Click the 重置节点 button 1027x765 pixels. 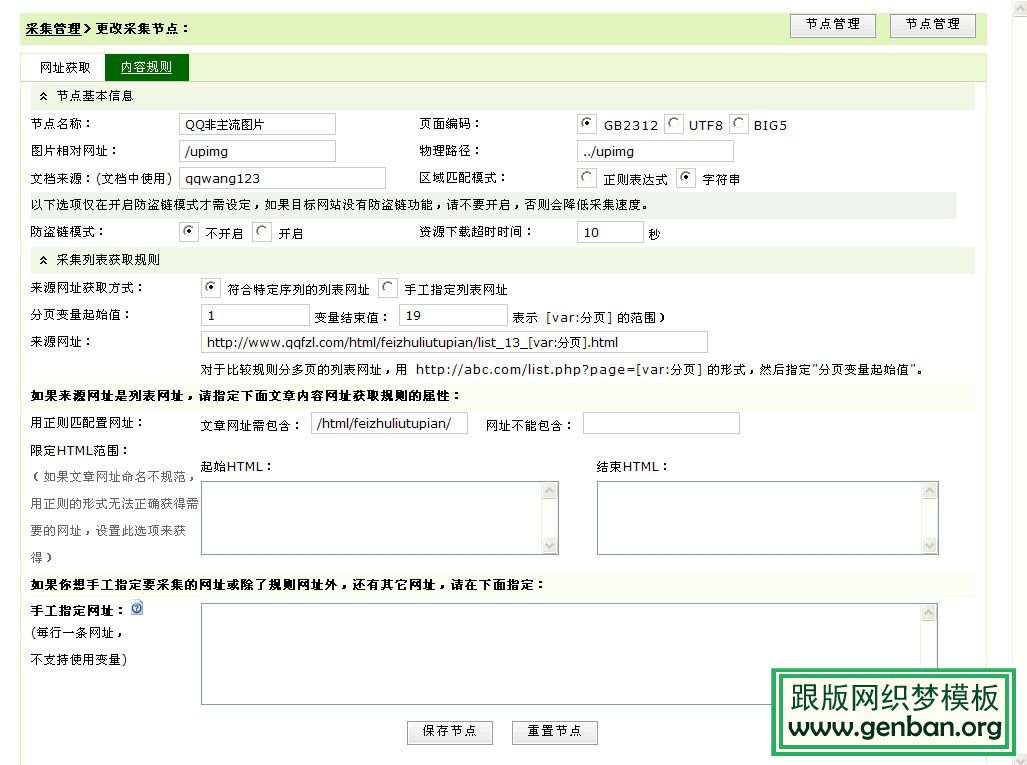point(555,732)
